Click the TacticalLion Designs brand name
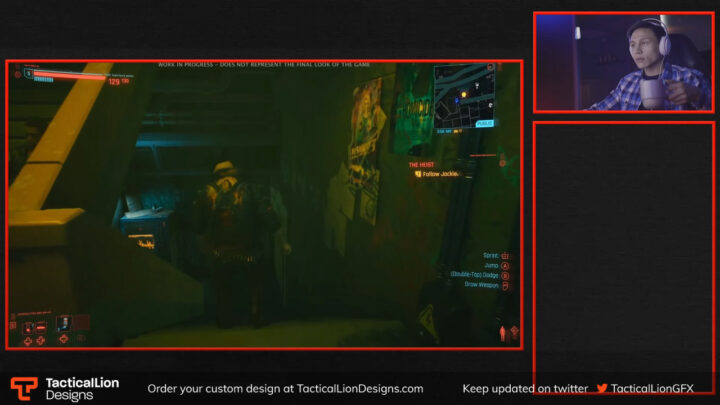 [82, 388]
